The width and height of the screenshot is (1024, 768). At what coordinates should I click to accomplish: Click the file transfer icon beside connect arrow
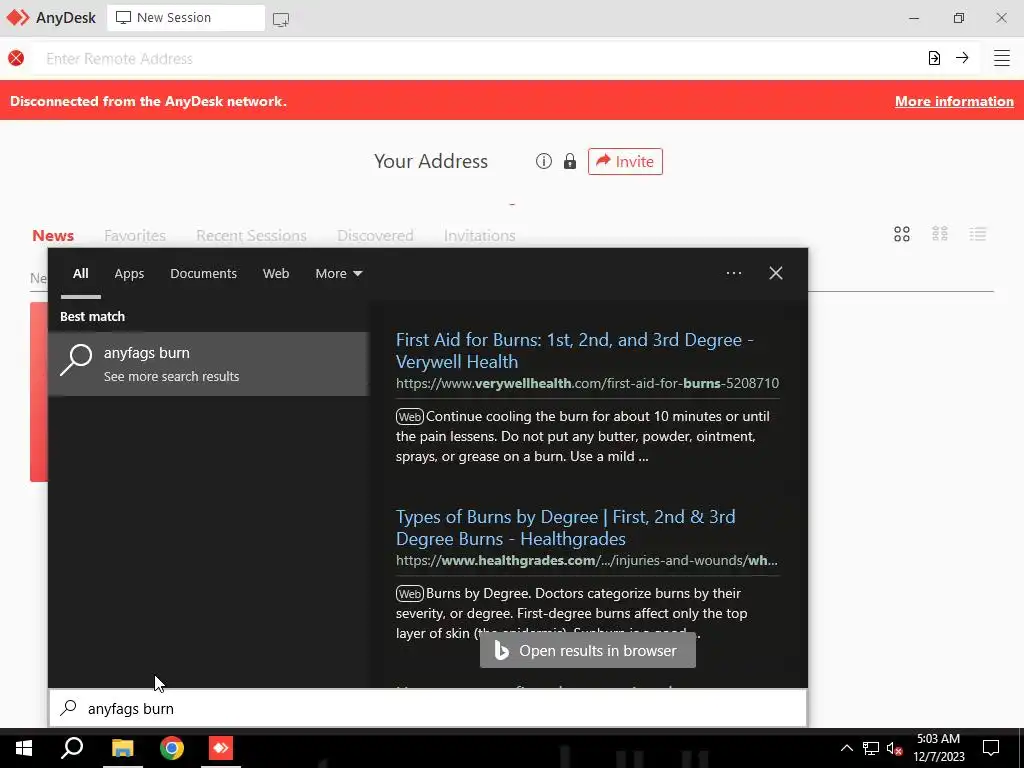[x=935, y=58]
